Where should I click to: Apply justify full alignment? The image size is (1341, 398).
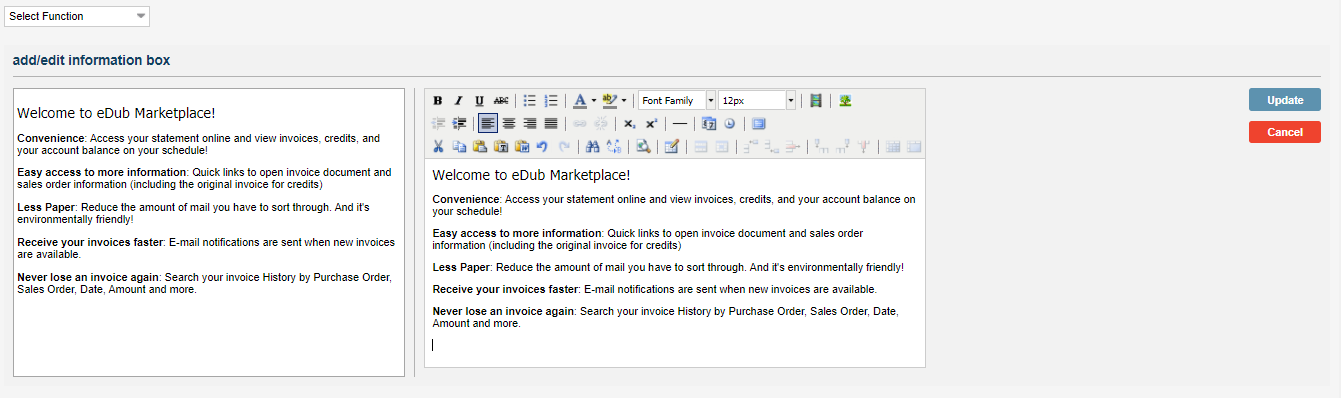click(551, 123)
